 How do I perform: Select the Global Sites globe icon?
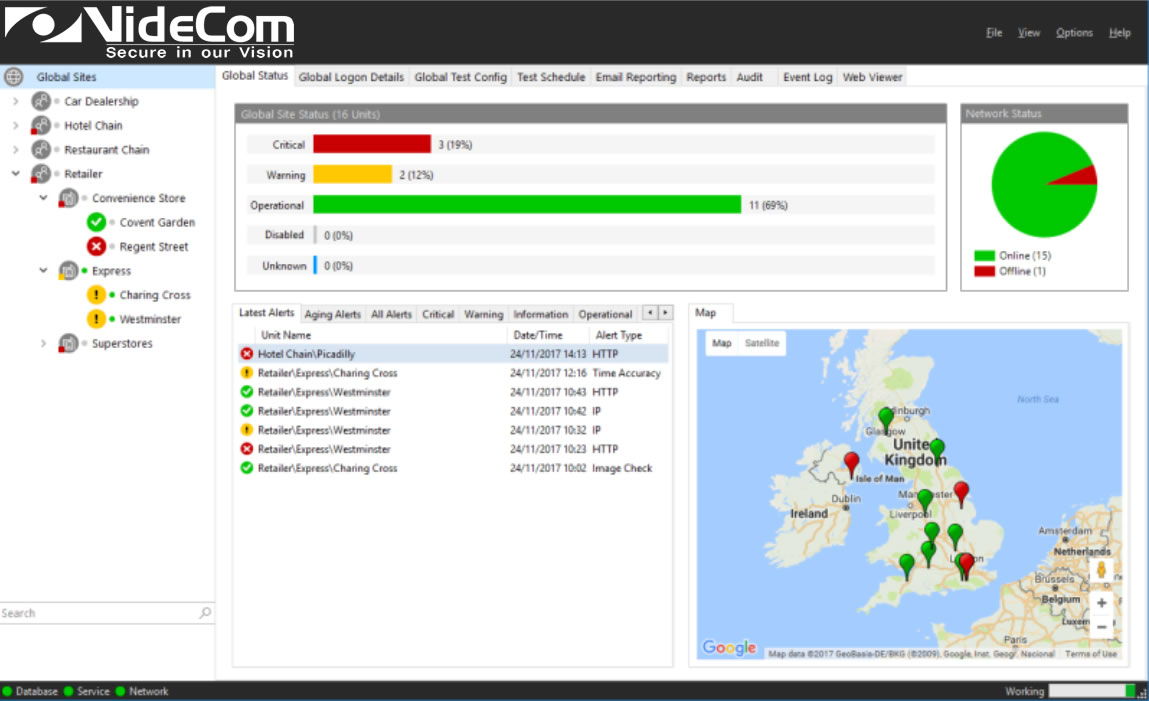[x=14, y=77]
